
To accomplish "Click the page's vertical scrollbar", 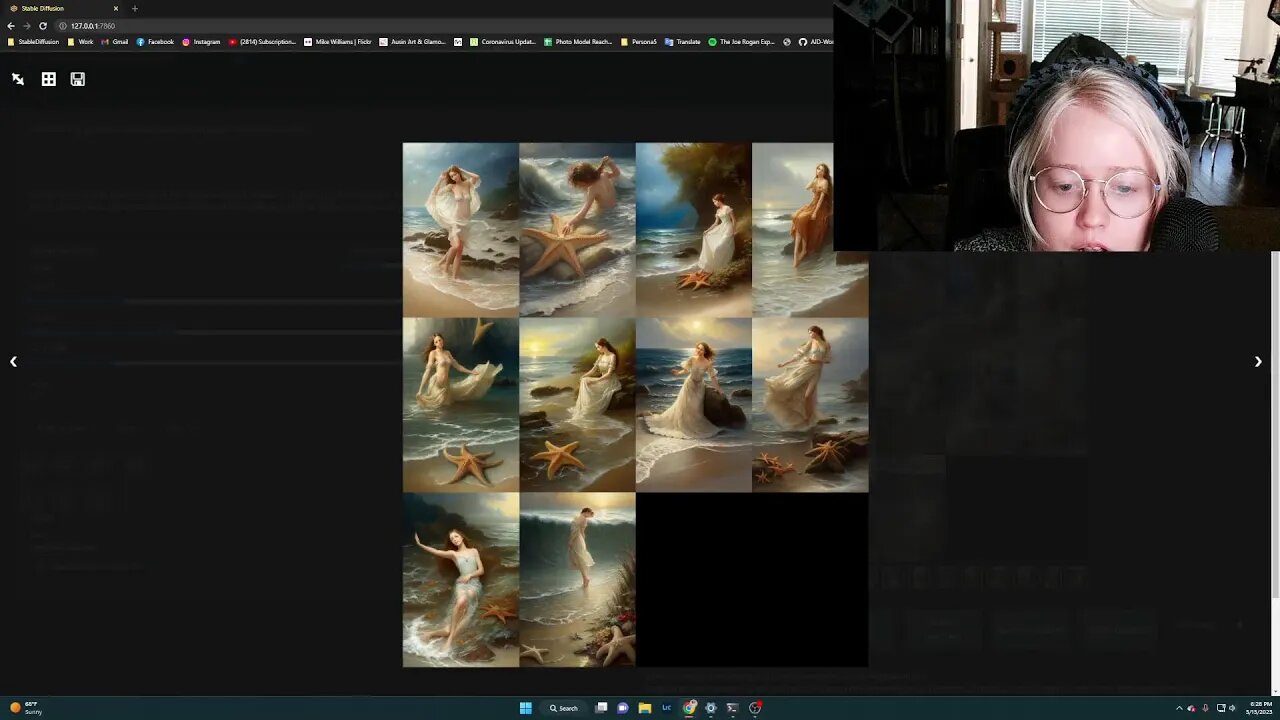I will 1275,425.
